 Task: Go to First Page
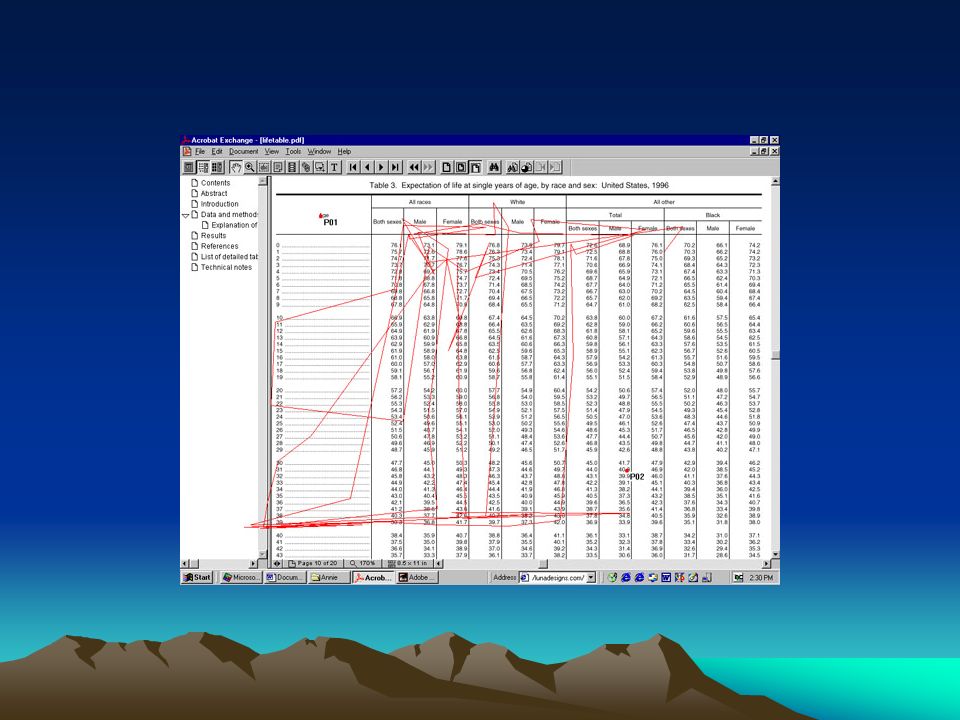tap(353, 167)
